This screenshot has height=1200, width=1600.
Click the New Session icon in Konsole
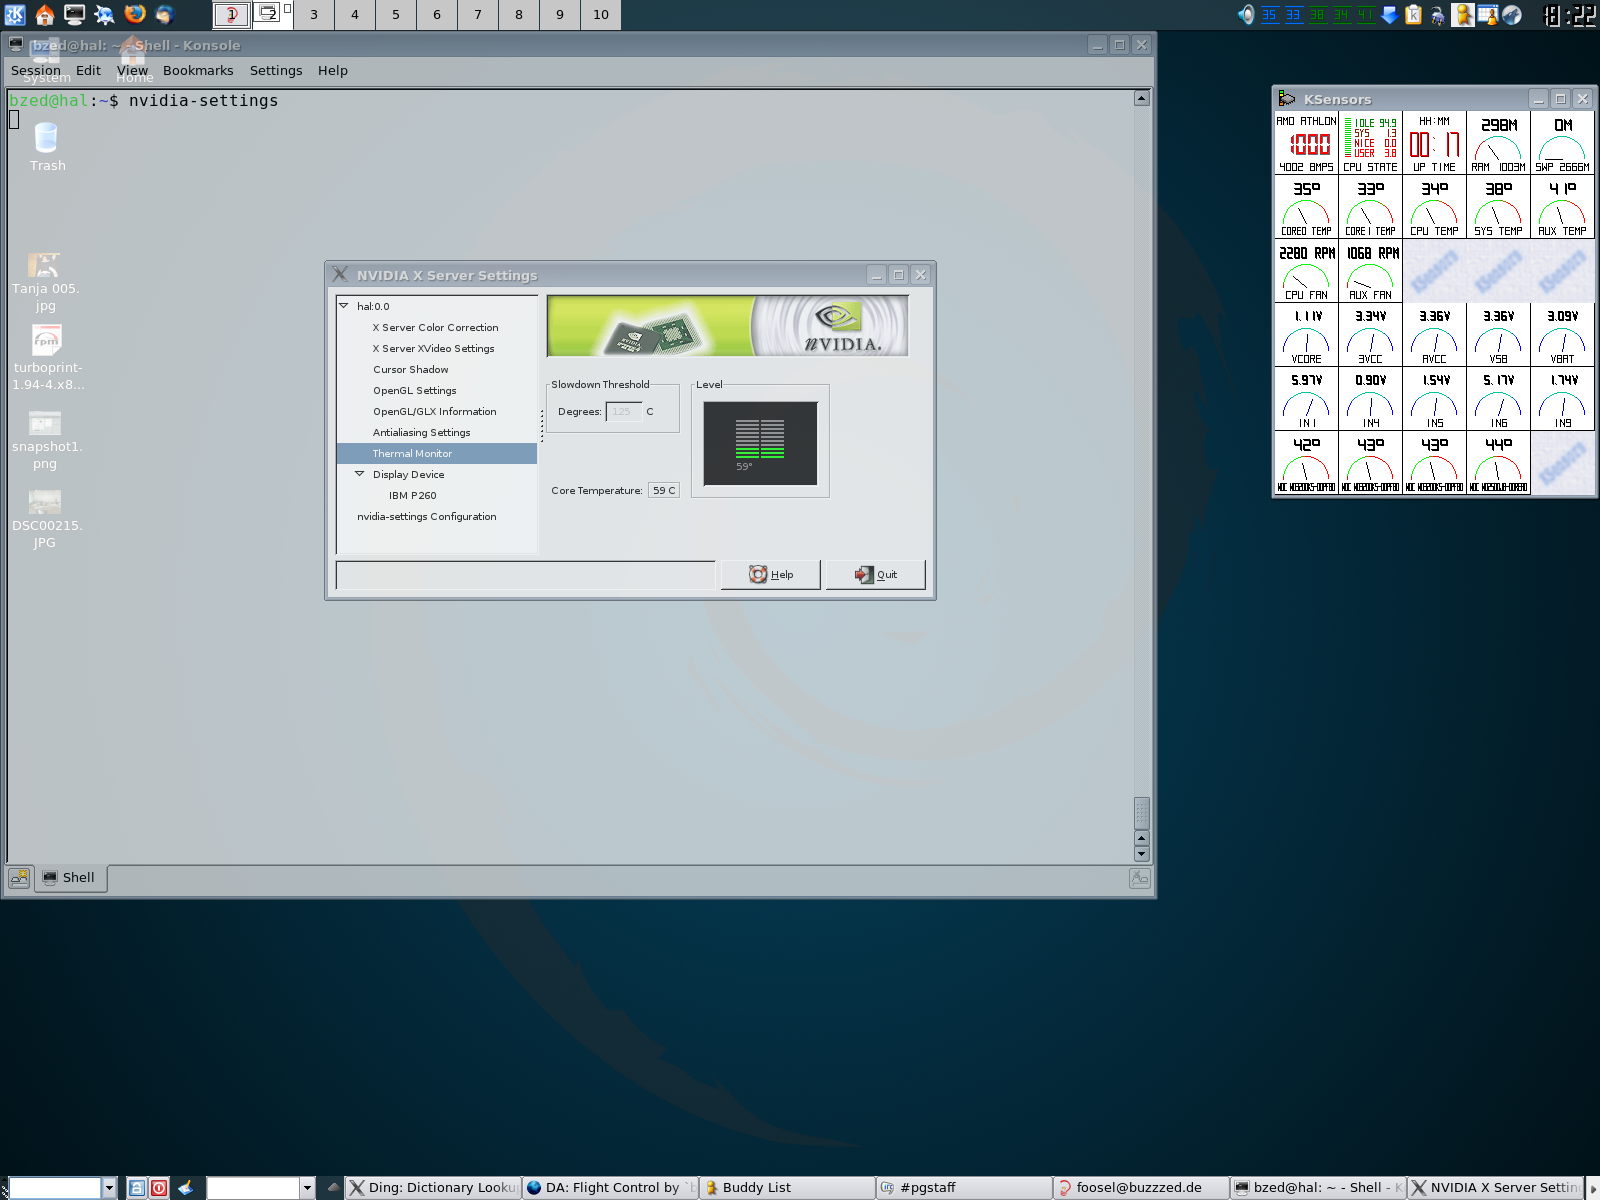pos(19,878)
